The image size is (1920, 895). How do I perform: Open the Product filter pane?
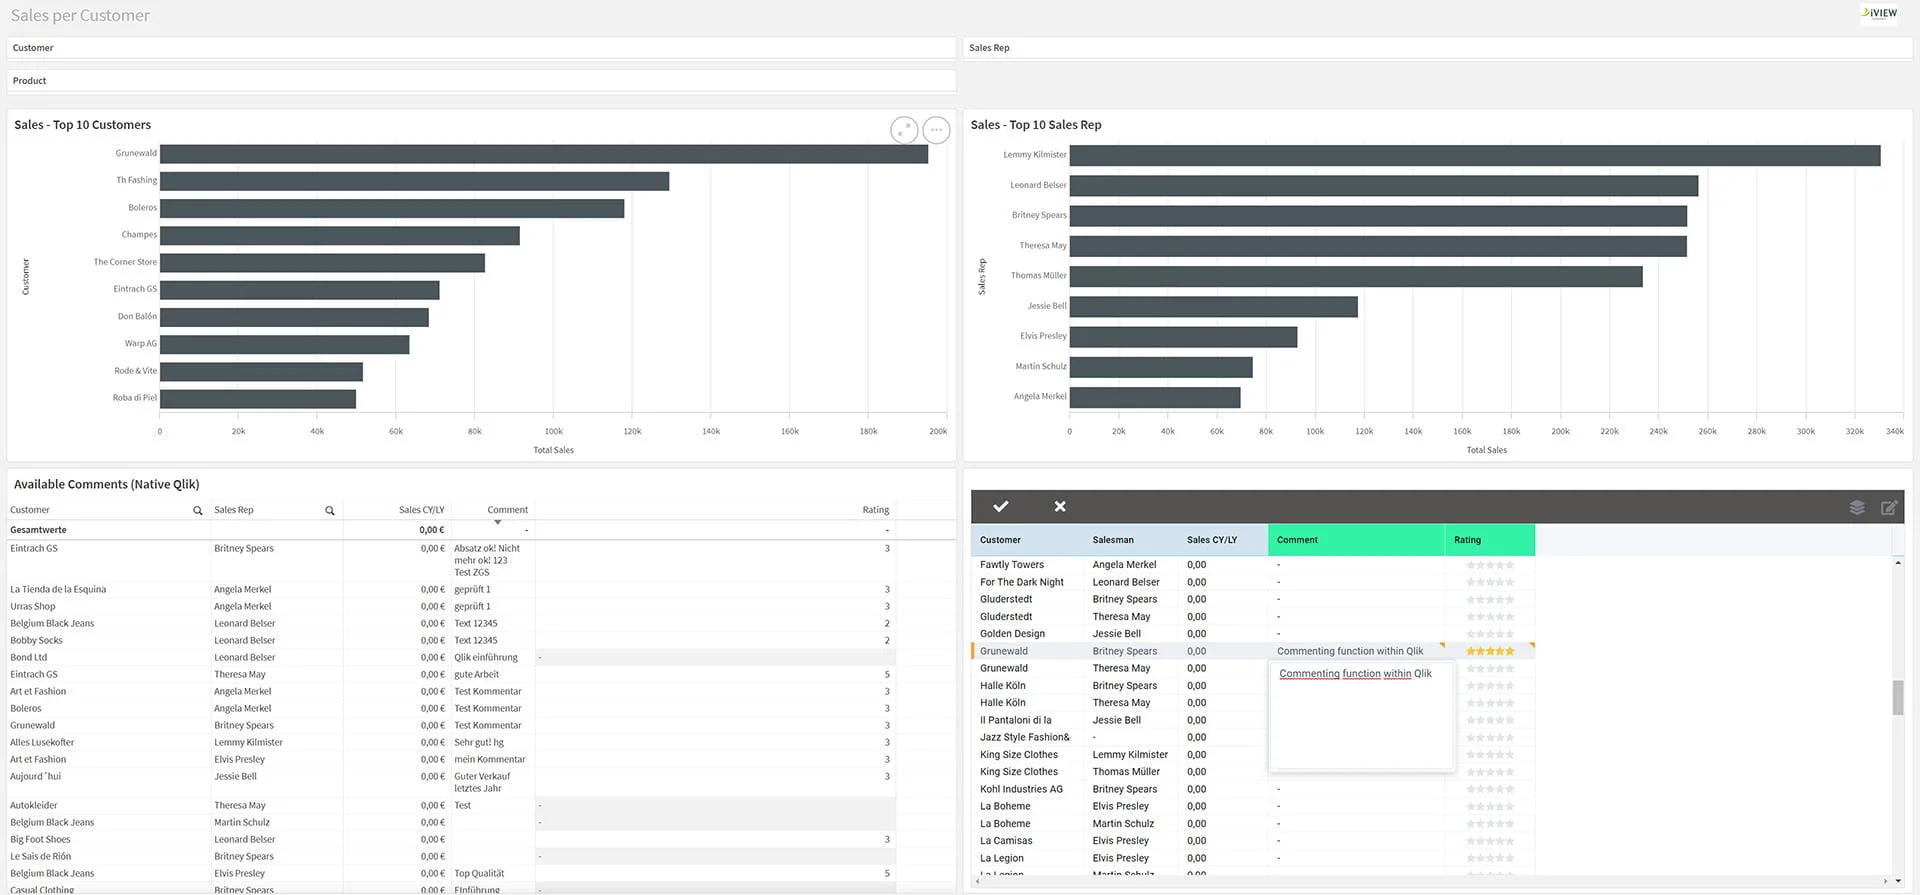coord(481,81)
